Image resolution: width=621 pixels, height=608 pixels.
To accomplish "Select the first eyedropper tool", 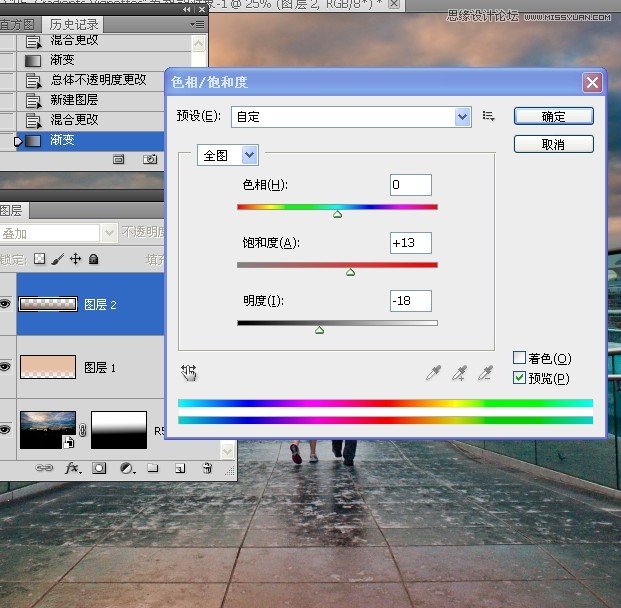I will pyautogui.click(x=433, y=373).
